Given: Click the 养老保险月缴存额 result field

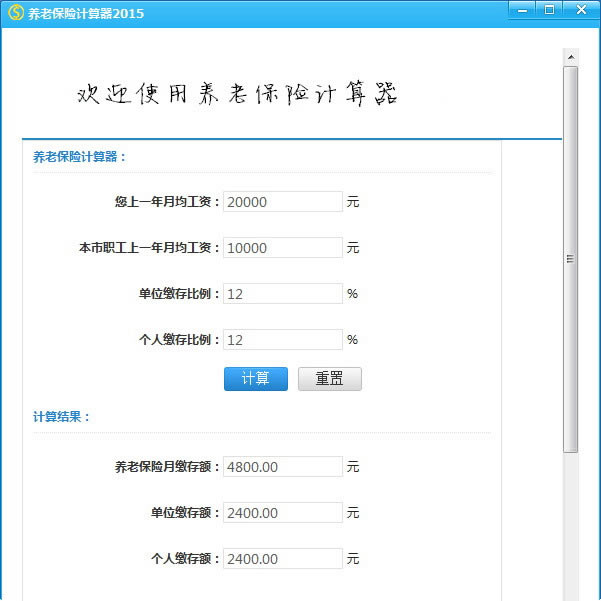Looking at the screenshot, I should click(283, 466).
